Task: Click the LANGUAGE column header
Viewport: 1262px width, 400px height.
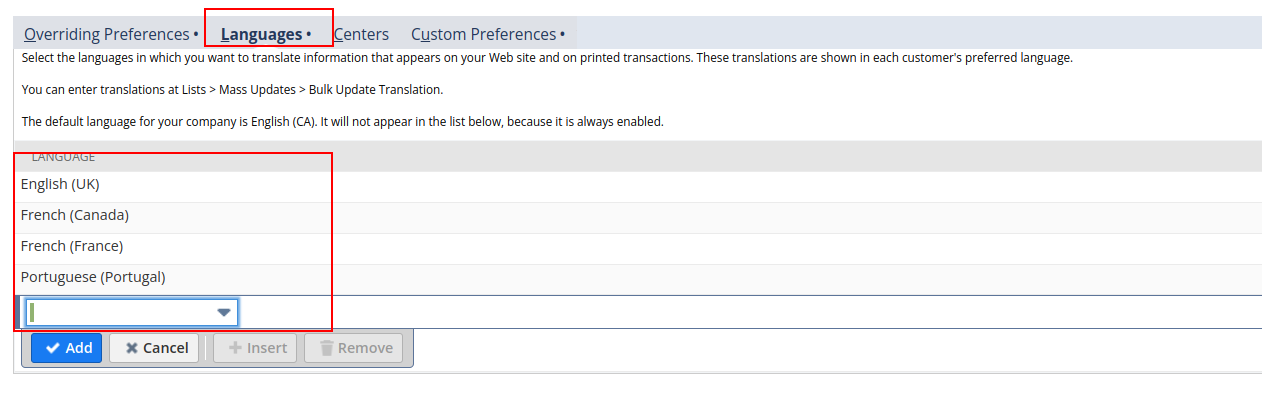Action: pos(63,157)
